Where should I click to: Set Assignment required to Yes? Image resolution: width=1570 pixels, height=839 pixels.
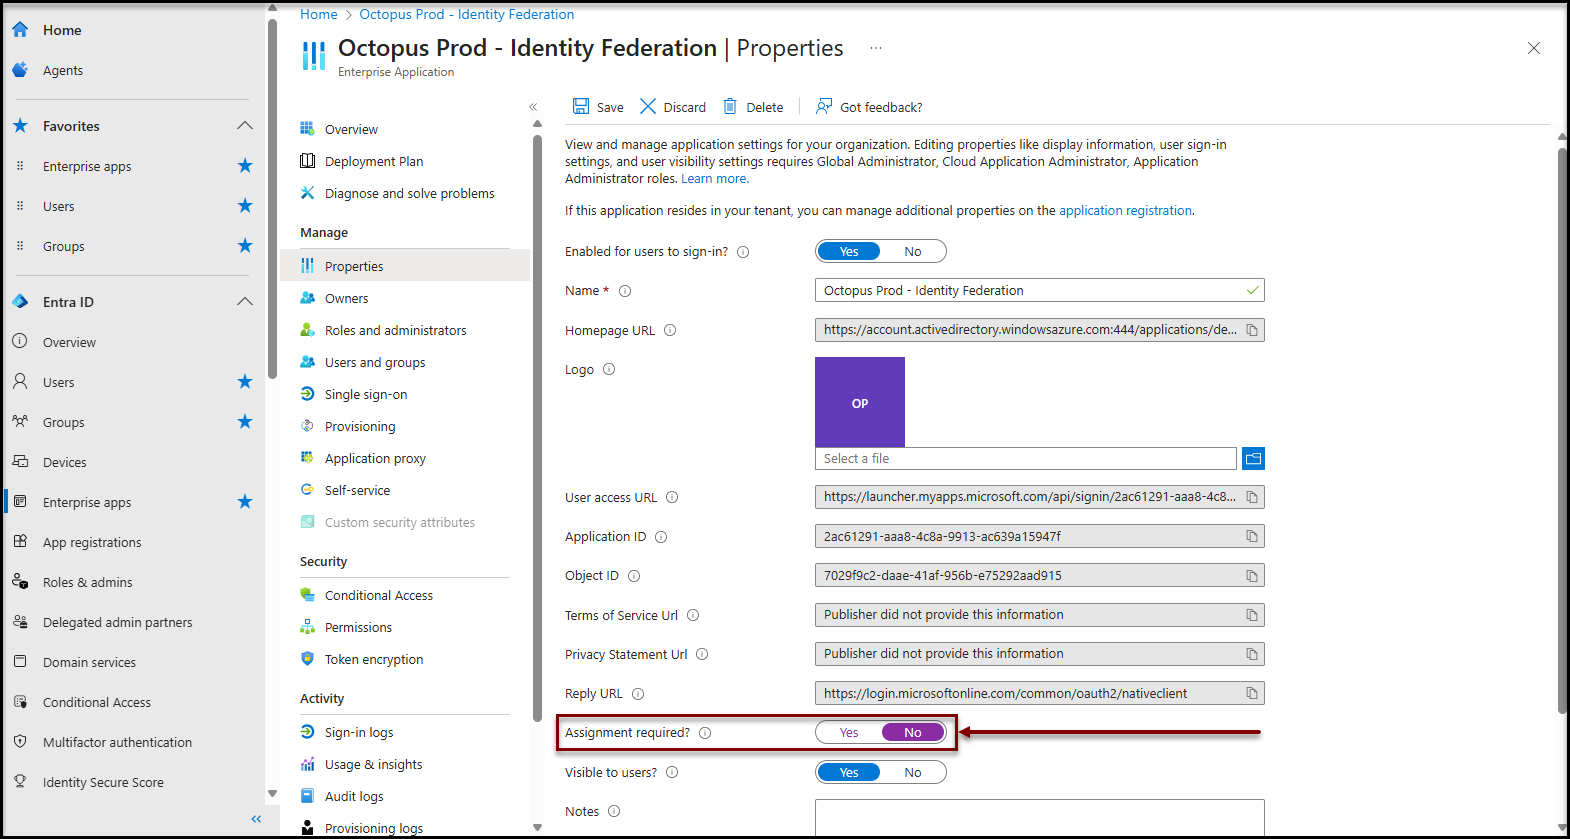pos(849,733)
